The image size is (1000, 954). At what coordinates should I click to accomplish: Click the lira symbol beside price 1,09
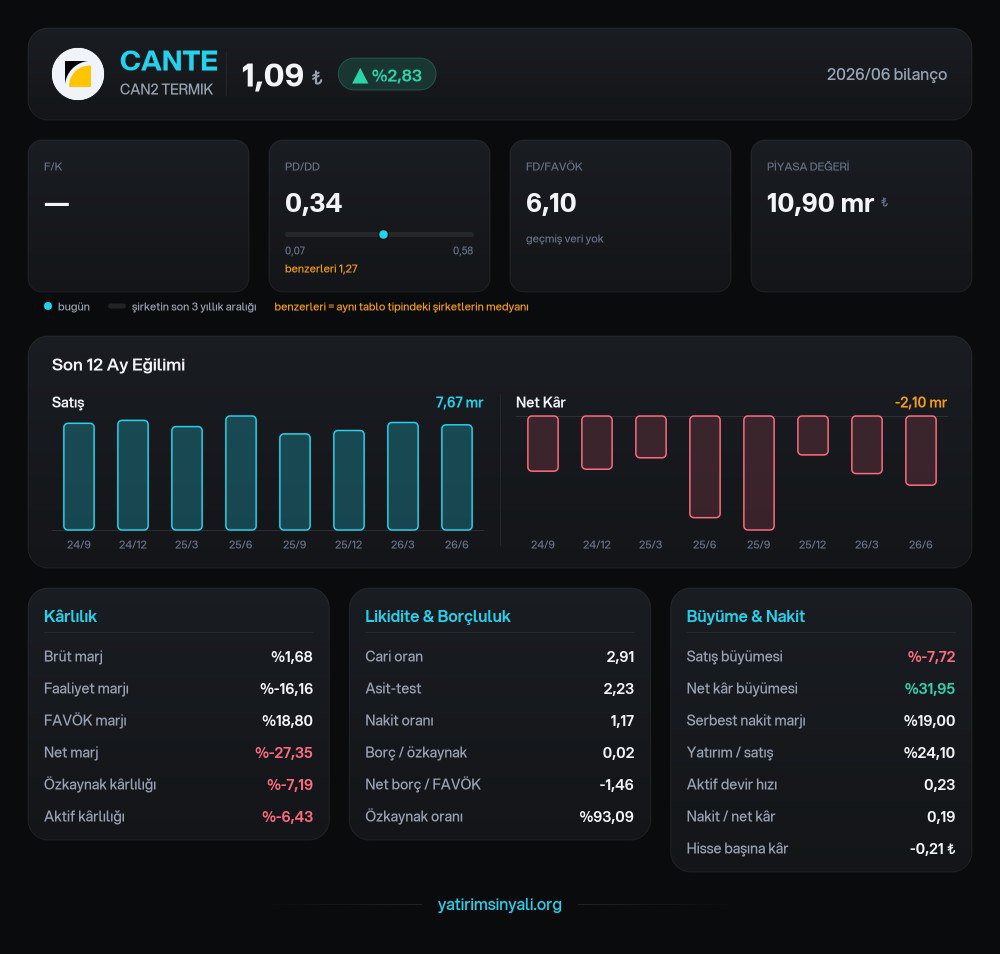316,78
